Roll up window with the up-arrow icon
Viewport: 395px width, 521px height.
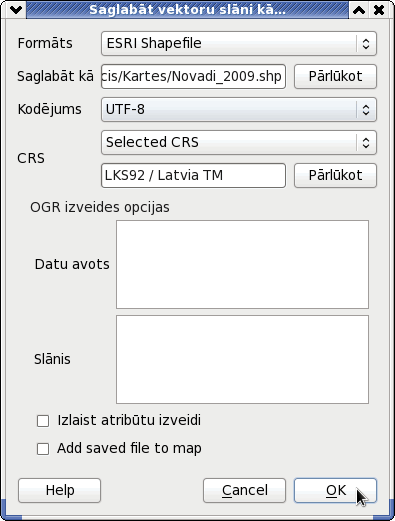(x=359, y=10)
